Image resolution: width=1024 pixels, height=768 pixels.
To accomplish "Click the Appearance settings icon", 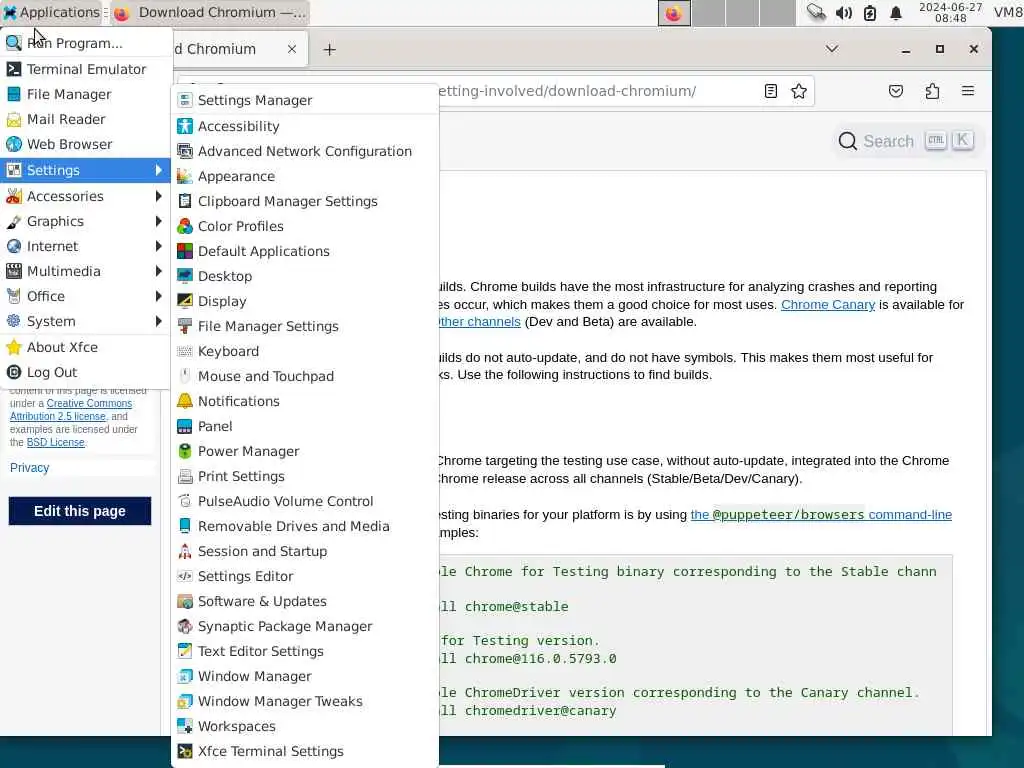I will [x=185, y=176].
